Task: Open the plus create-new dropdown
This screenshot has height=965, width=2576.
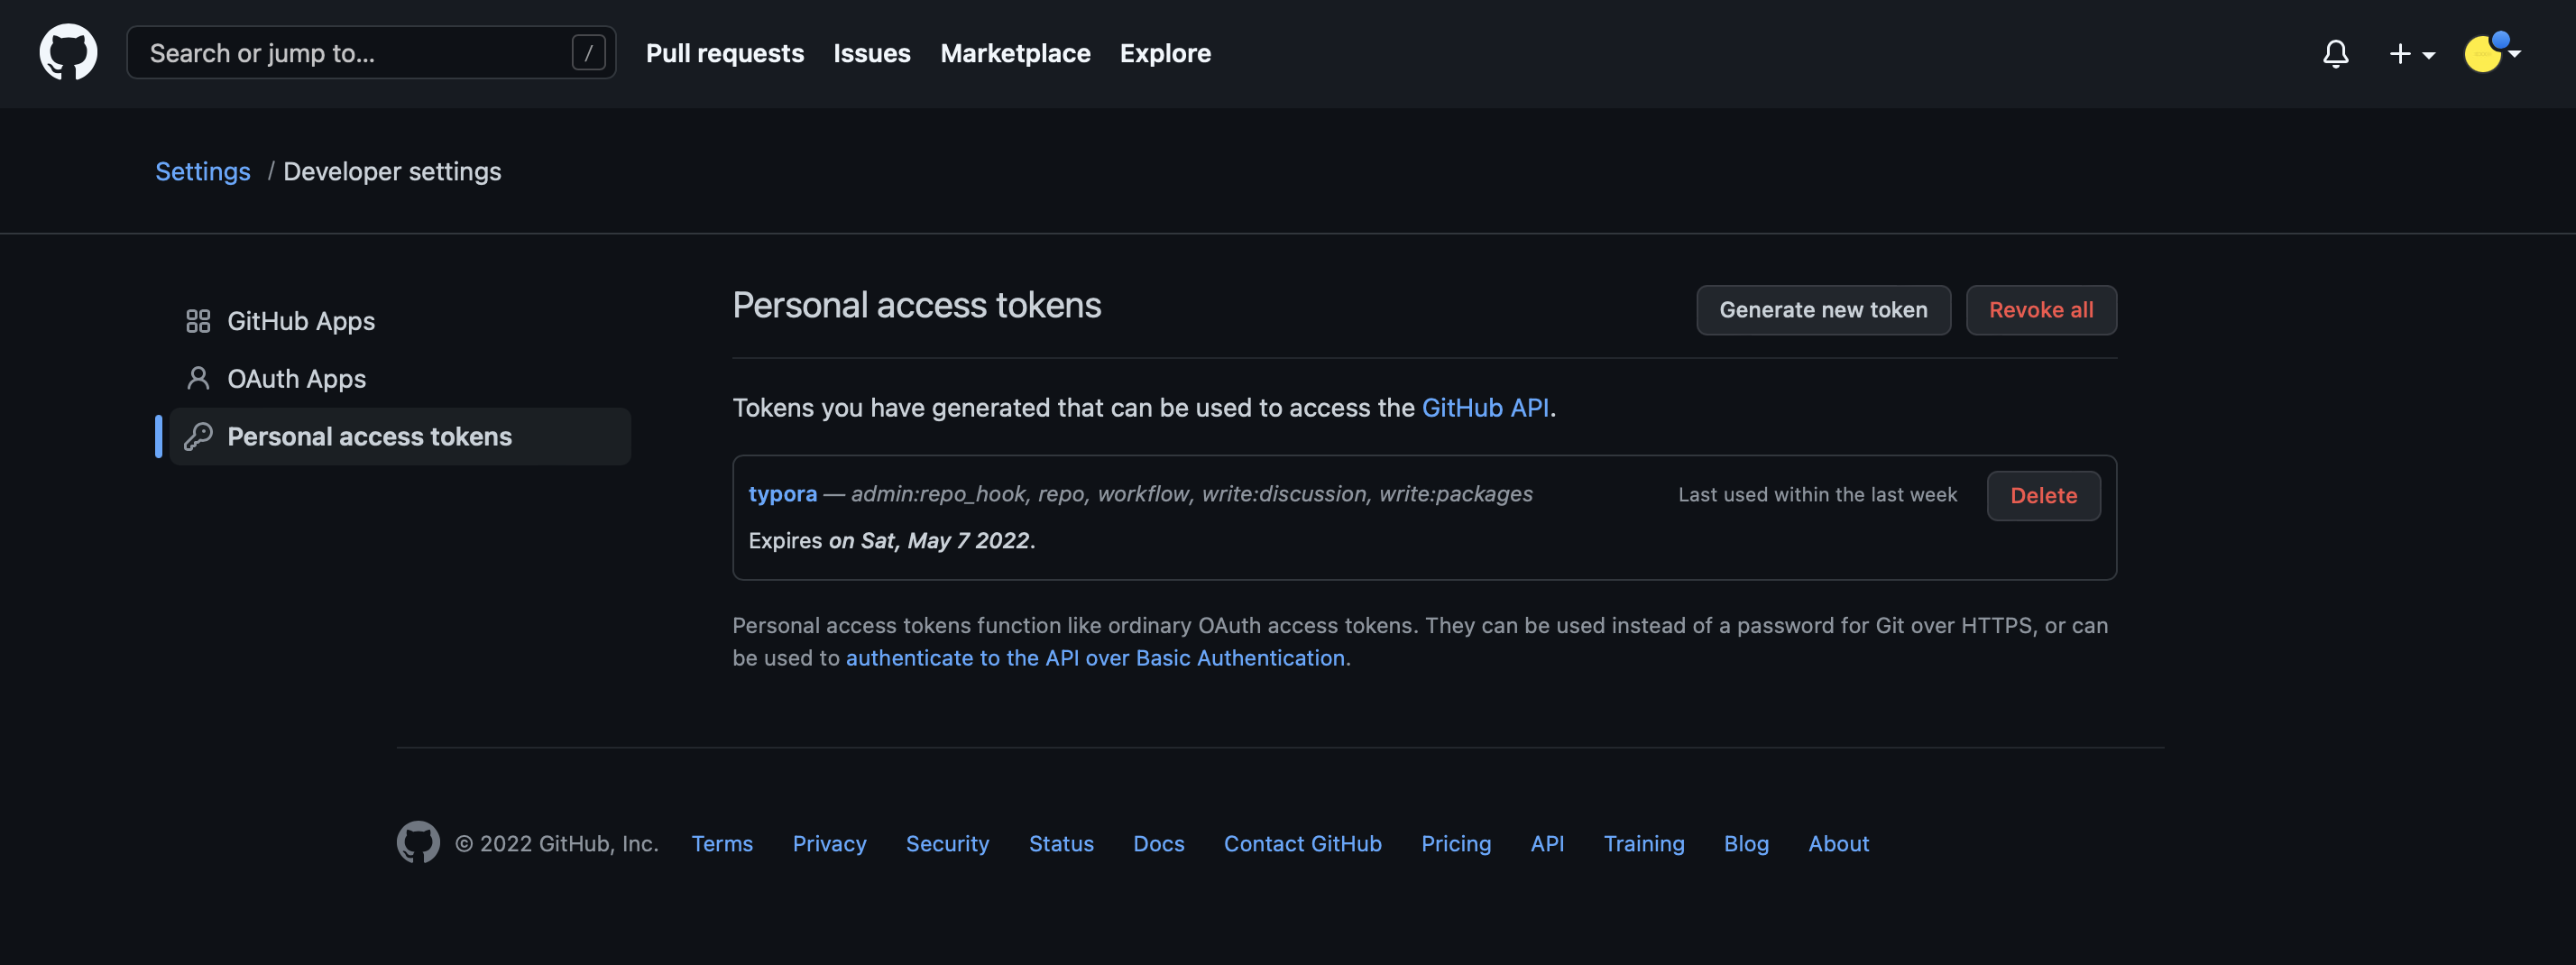Action: tap(2411, 54)
